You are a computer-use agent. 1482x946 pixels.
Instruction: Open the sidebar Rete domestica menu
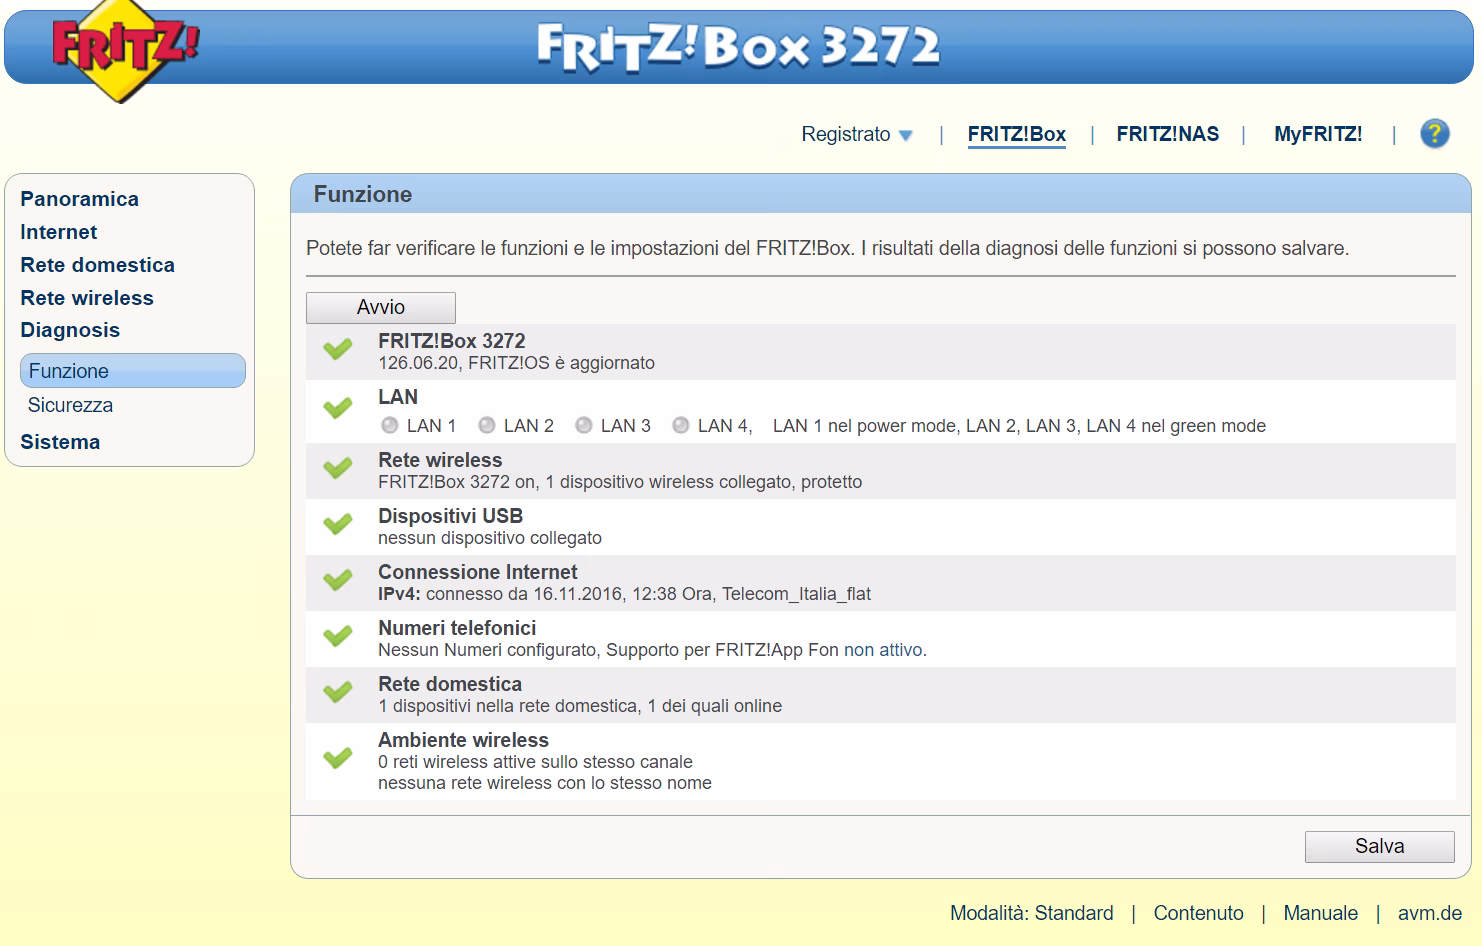98,265
